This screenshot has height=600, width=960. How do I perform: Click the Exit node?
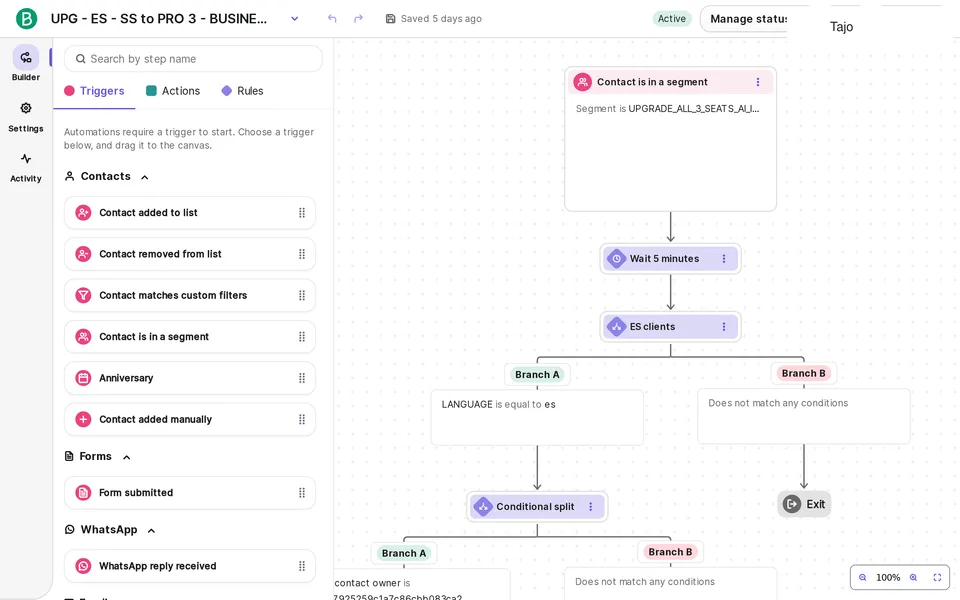(804, 504)
